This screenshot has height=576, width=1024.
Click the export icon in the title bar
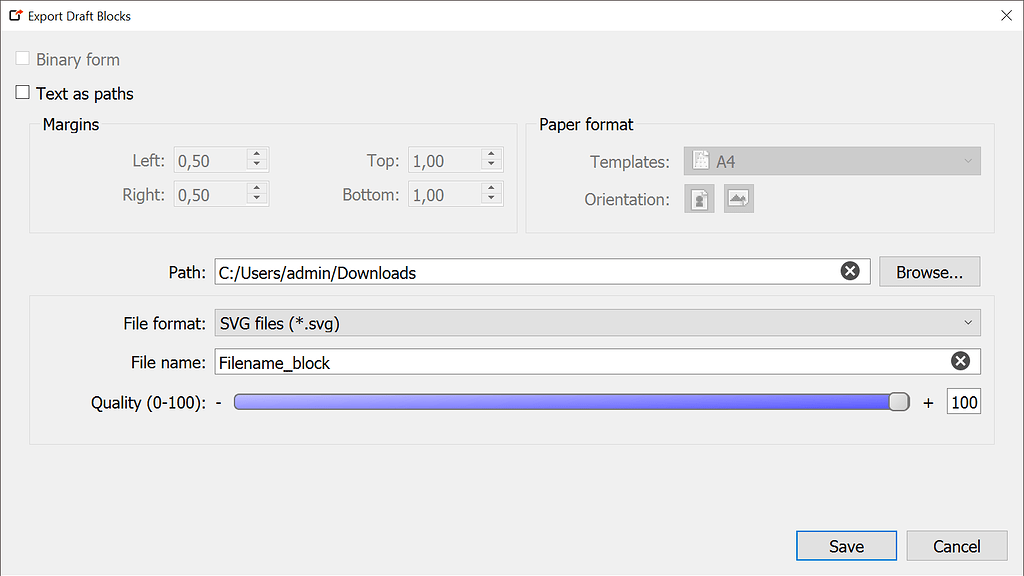[x=16, y=15]
